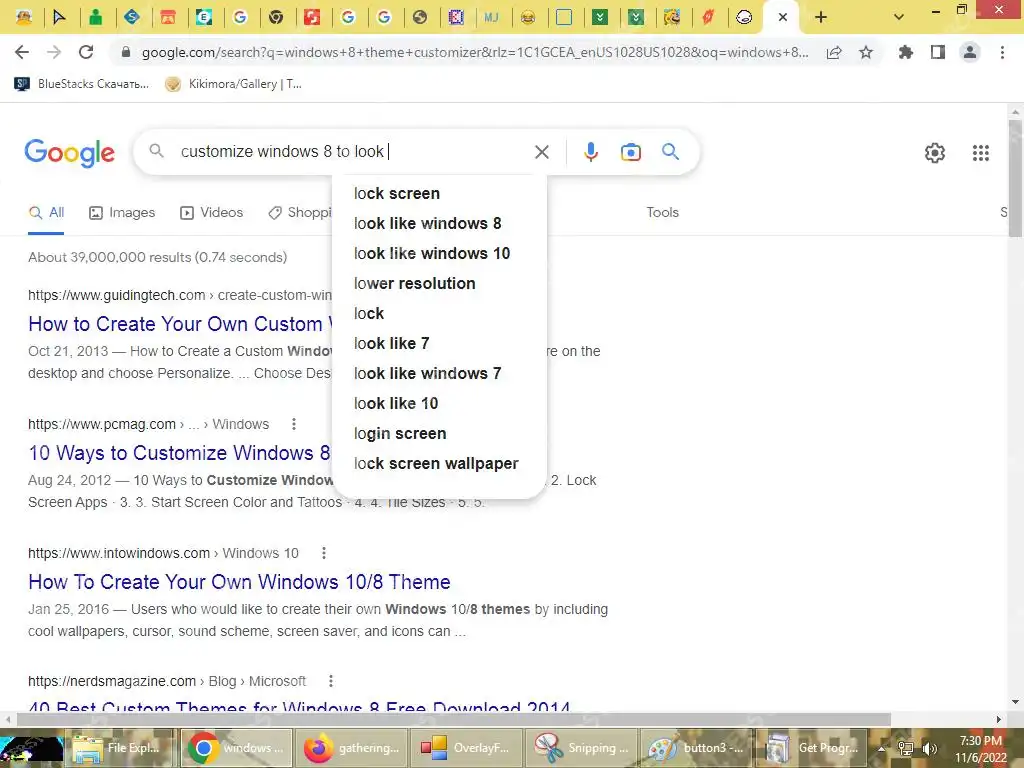Image resolution: width=1024 pixels, height=768 pixels.
Task: Select the 'look like 10' suggestion
Action: pyautogui.click(x=439, y=404)
